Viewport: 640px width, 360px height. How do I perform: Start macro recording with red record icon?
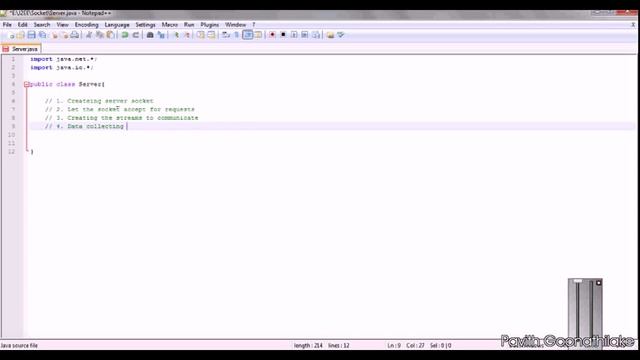pos(272,35)
